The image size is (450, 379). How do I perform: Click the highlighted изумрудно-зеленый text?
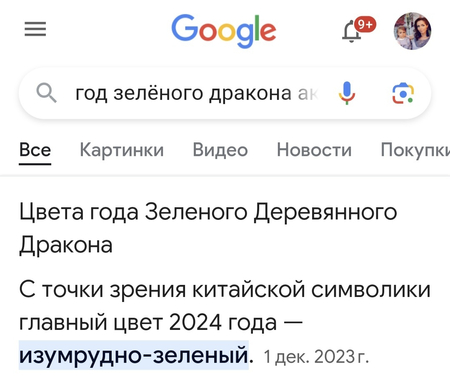click(x=134, y=355)
